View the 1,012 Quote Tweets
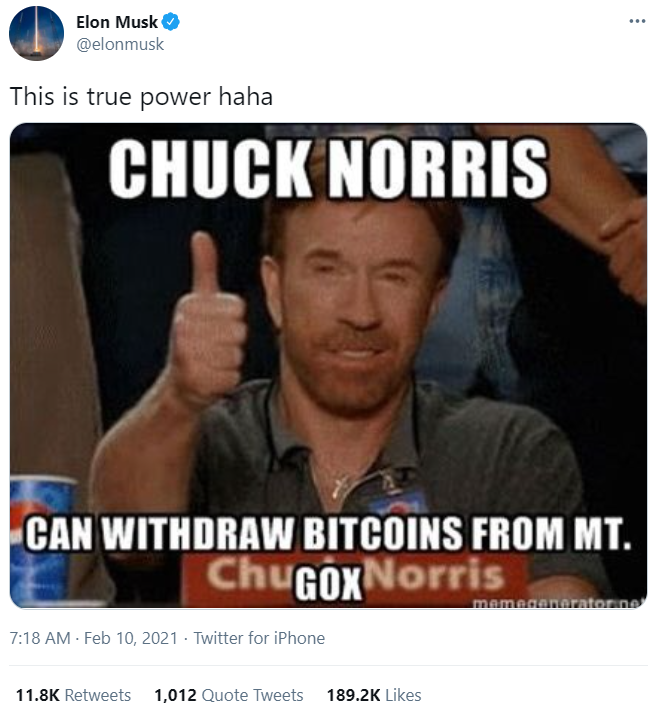655x715 pixels. tap(229, 695)
